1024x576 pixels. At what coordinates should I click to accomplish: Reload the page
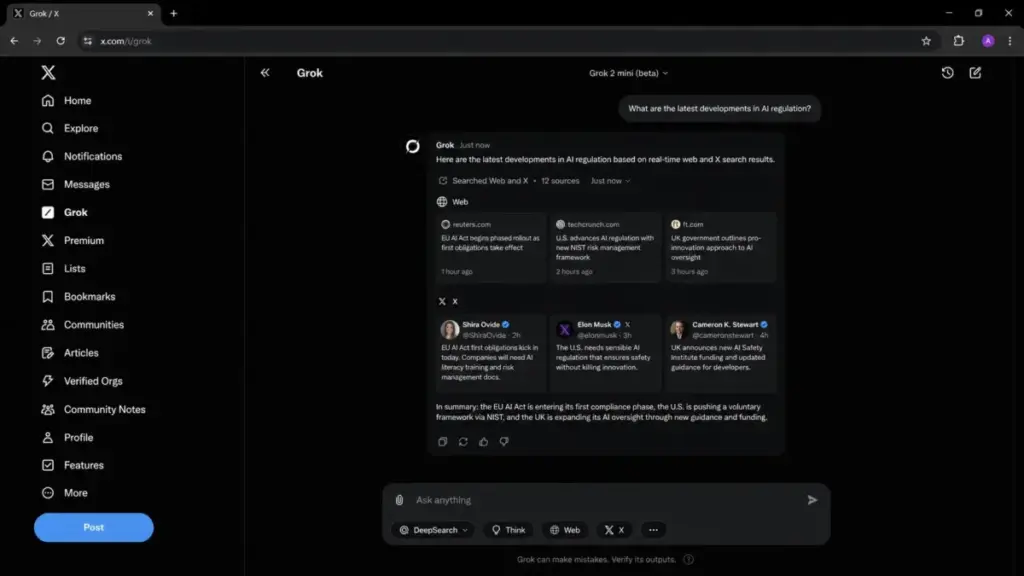tap(60, 40)
